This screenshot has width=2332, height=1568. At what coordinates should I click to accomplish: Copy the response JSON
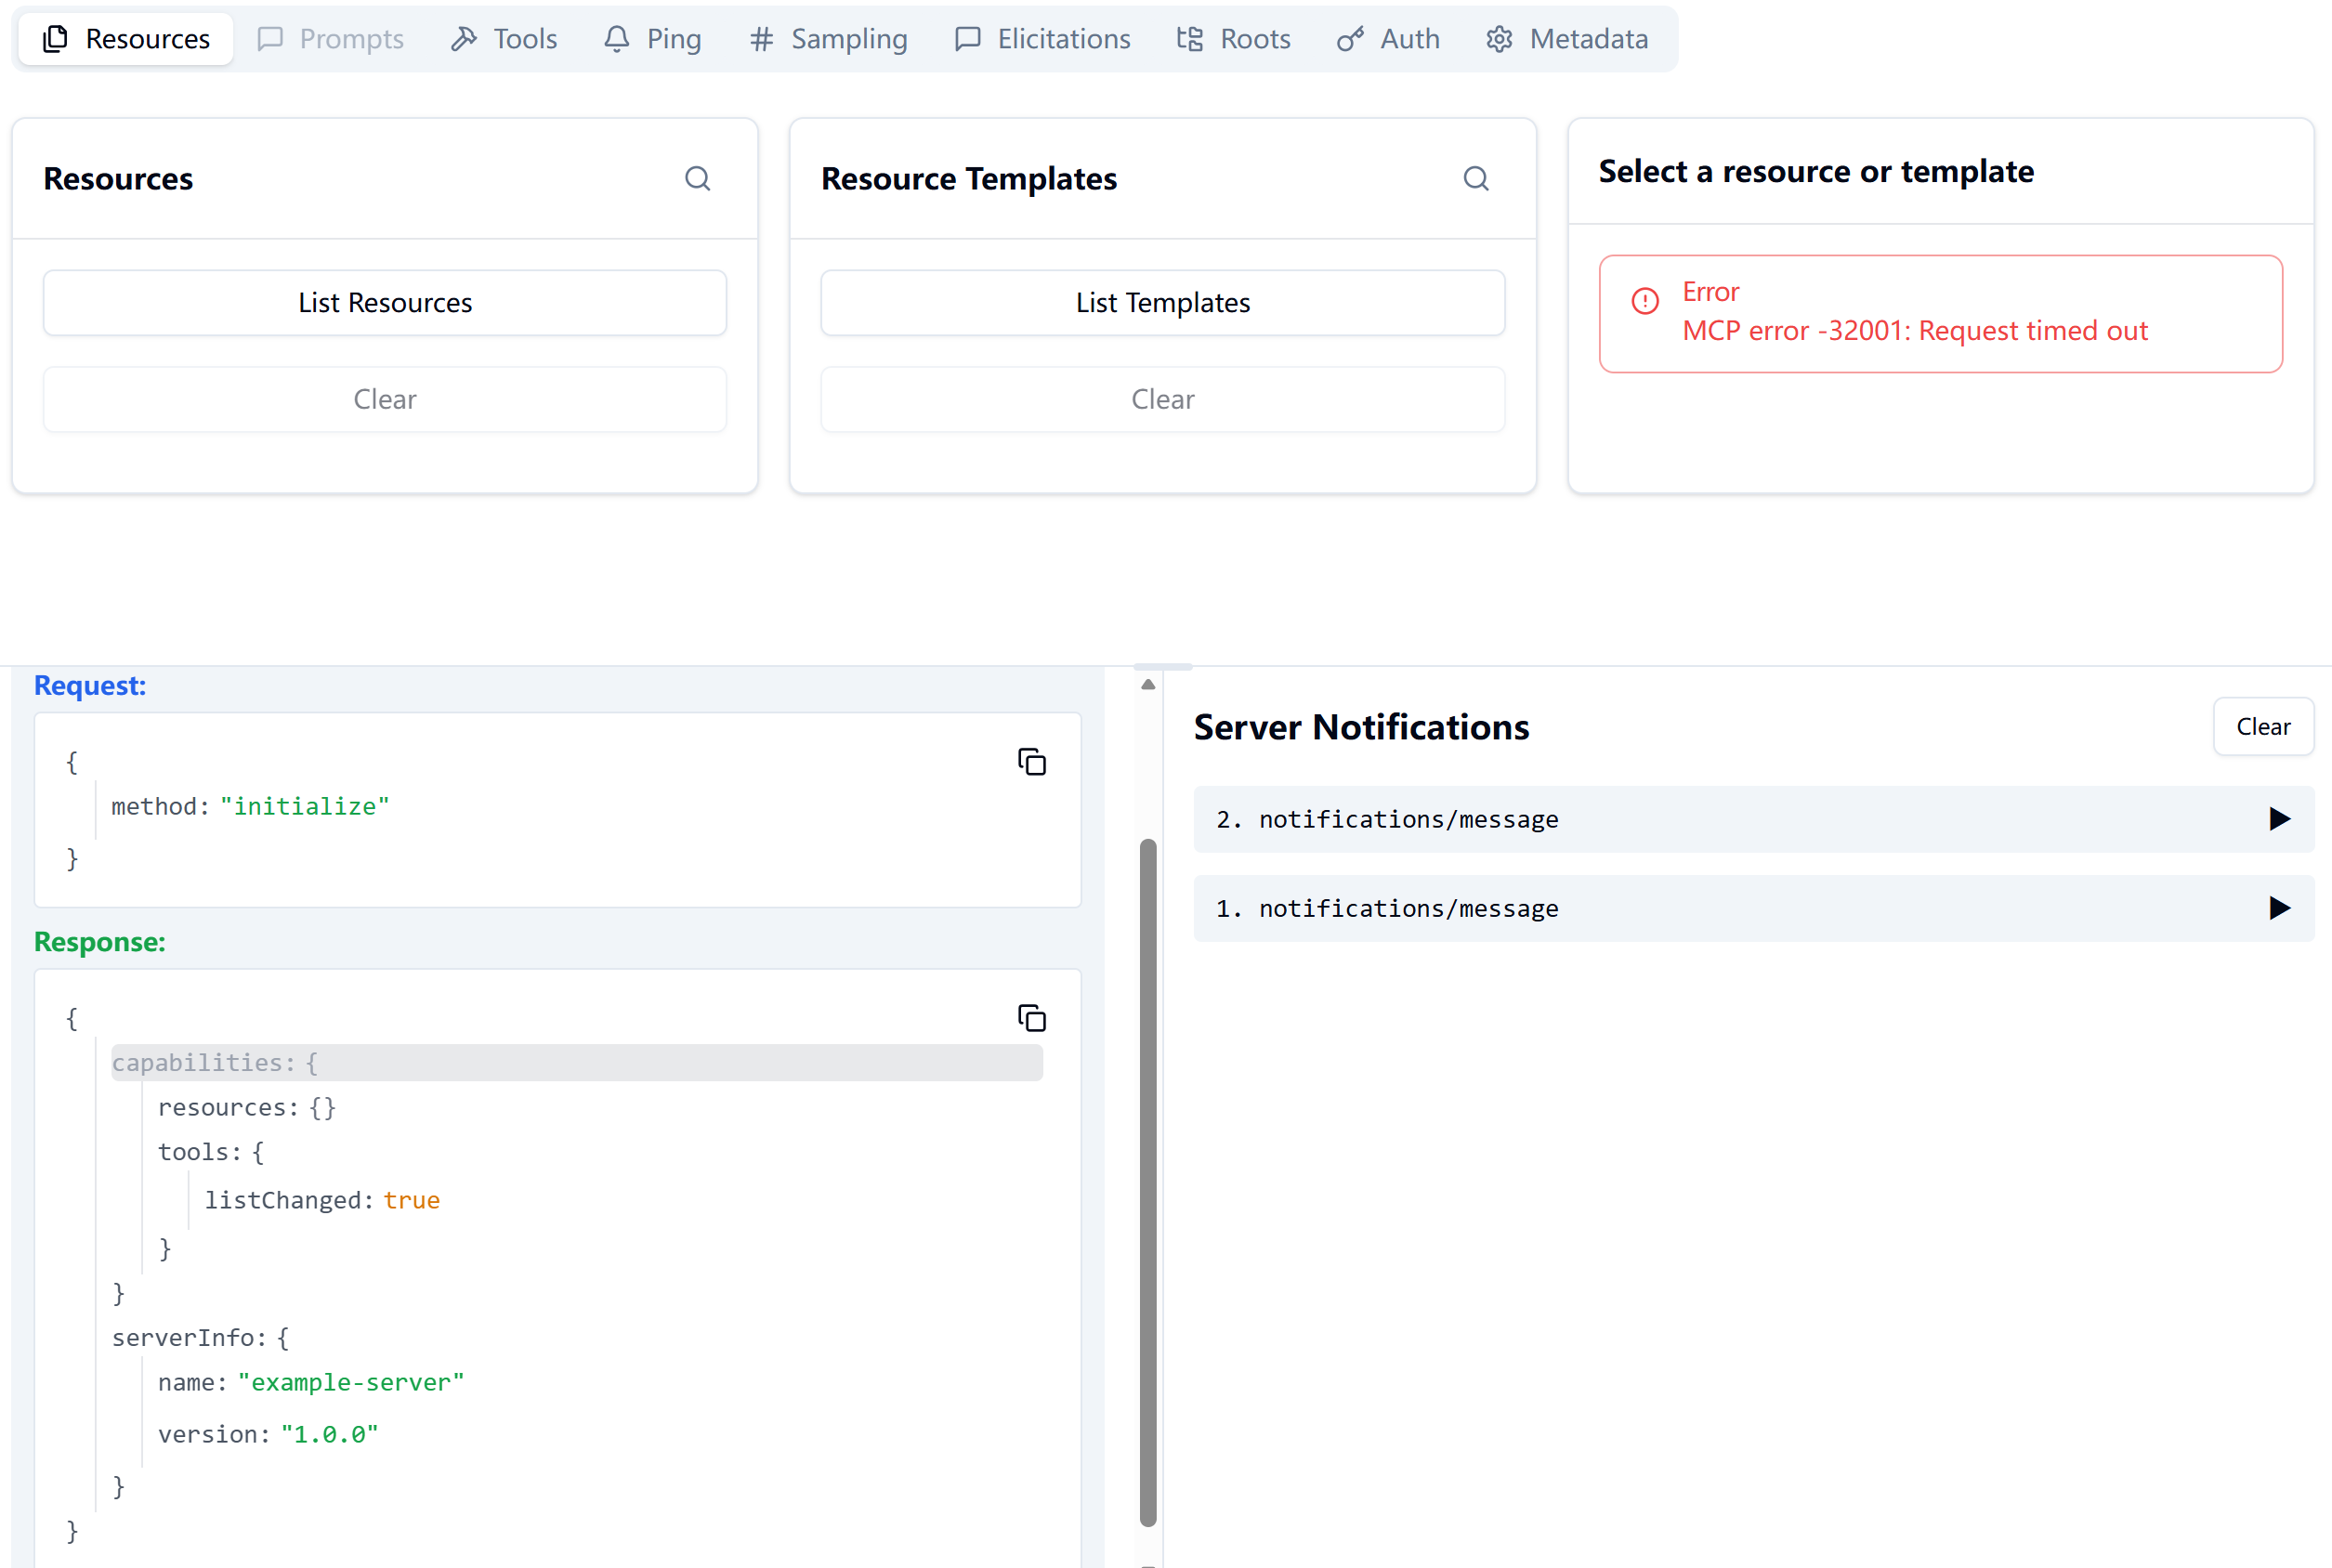(x=1031, y=1018)
